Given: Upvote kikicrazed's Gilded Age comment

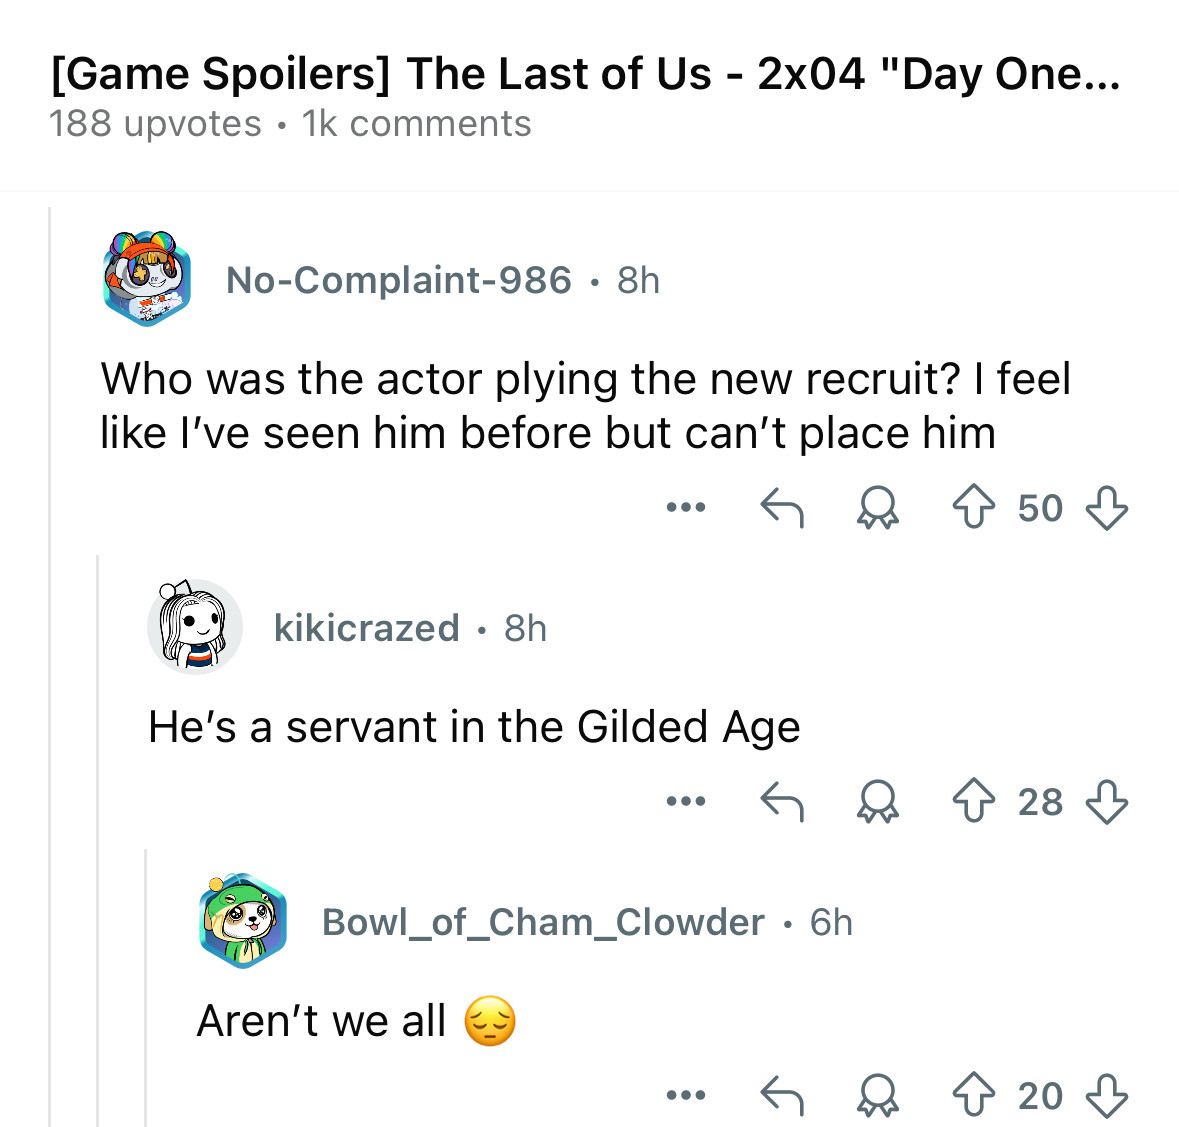Looking at the screenshot, I should coord(974,801).
